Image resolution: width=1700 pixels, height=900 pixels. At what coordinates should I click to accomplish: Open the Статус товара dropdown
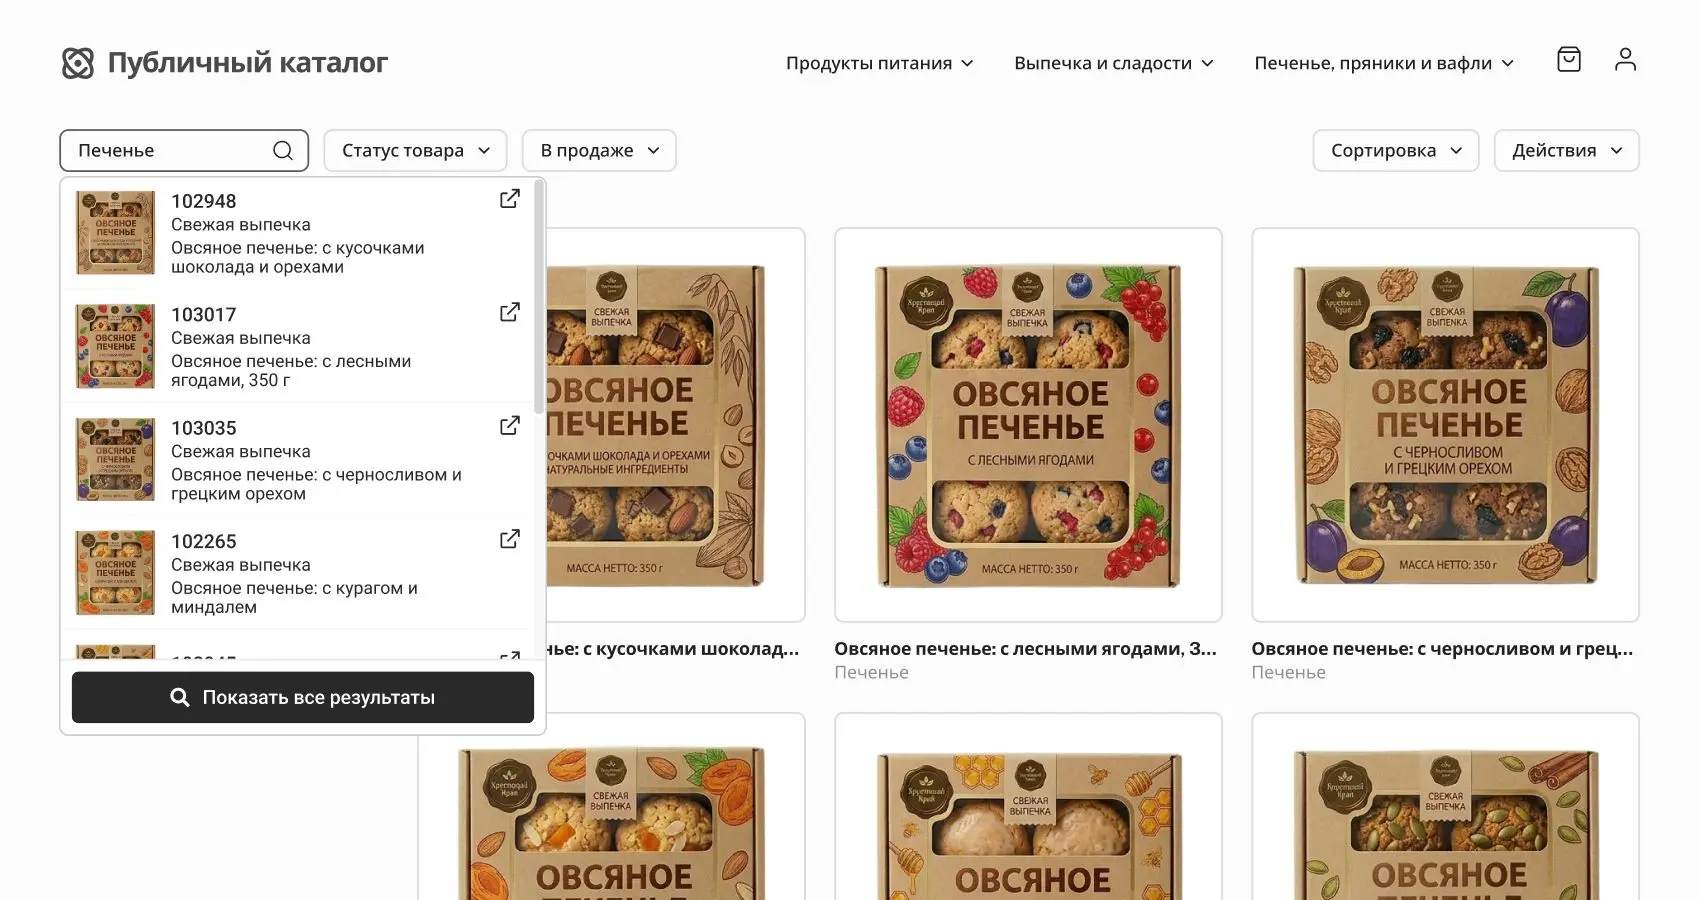[415, 150]
